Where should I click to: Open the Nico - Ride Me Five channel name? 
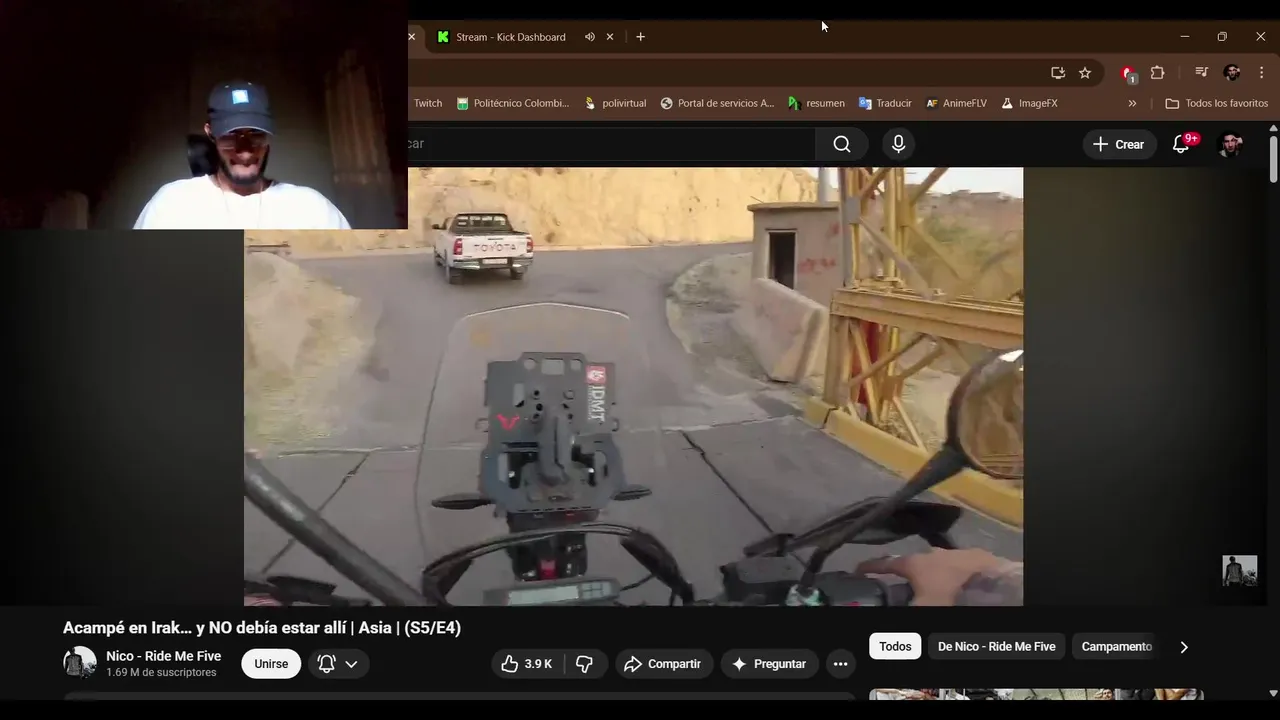click(164, 656)
